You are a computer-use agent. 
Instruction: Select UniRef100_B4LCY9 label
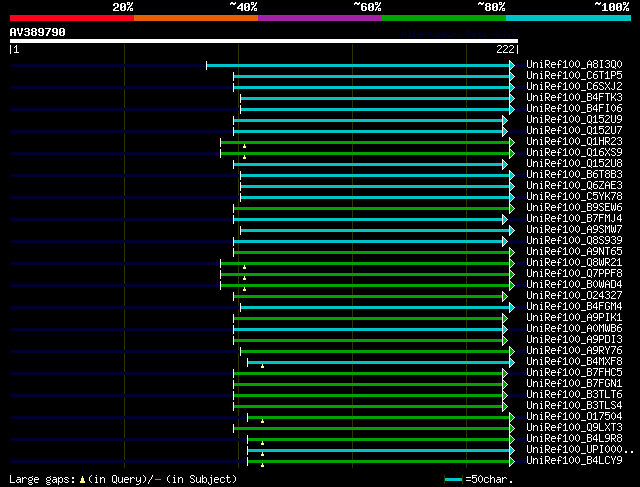tap(574, 461)
